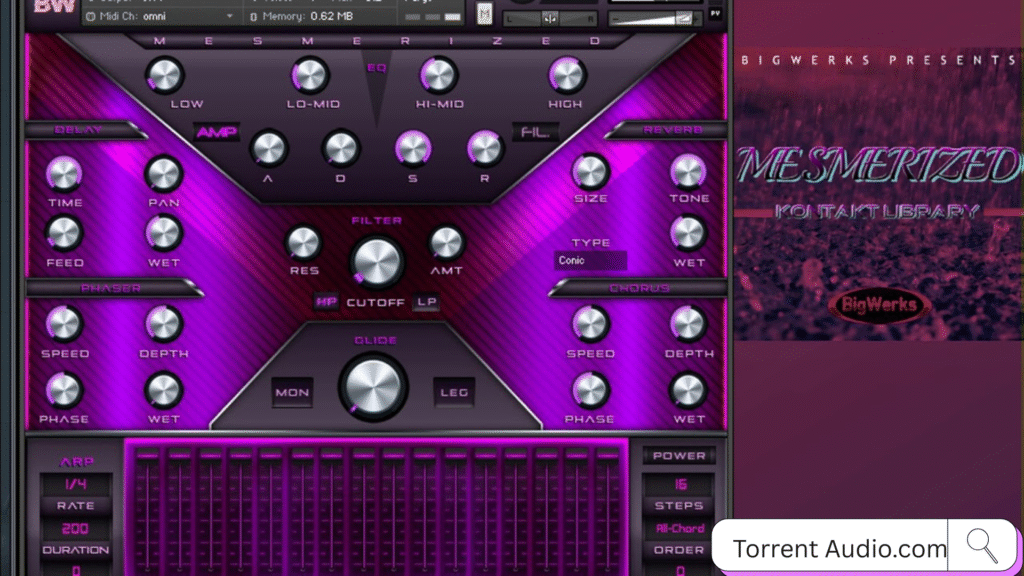
Task: Click the chorus DEPTH knob
Action: [688, 324]
